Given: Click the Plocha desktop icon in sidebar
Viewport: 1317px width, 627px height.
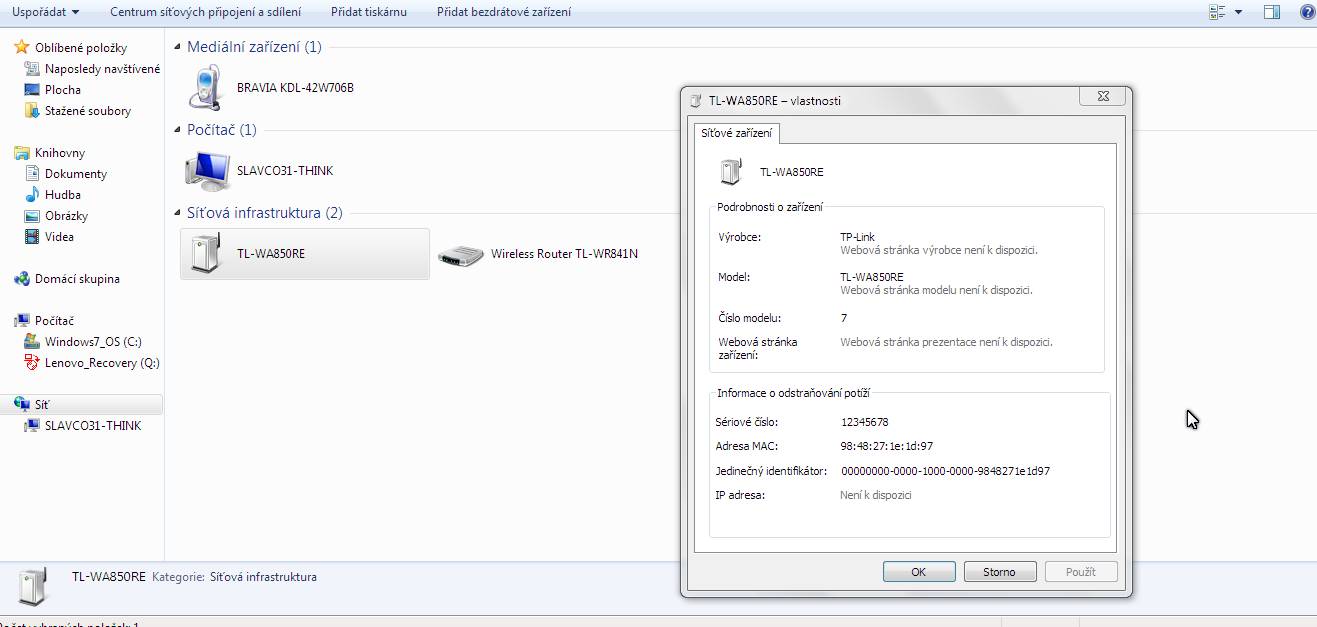Looking at the screenshot, I should point(33,90).
